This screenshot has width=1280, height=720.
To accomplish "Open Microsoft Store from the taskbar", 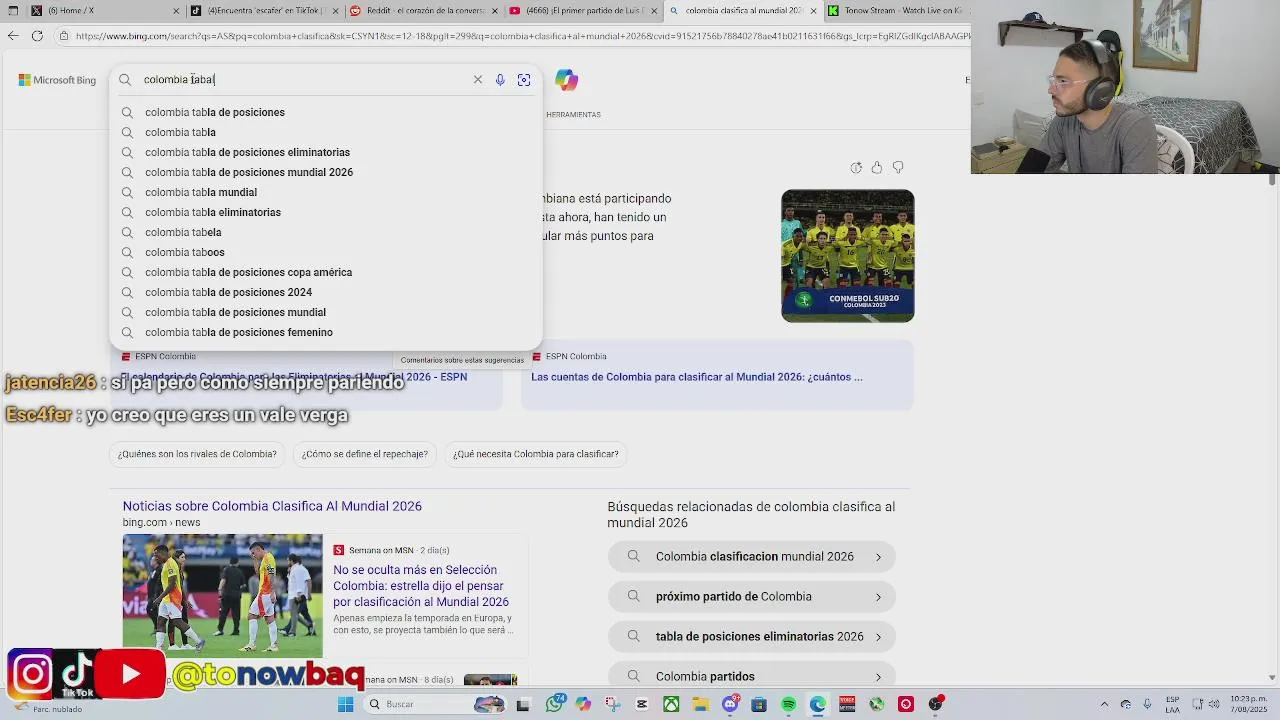I will click(x=759, y=704).
